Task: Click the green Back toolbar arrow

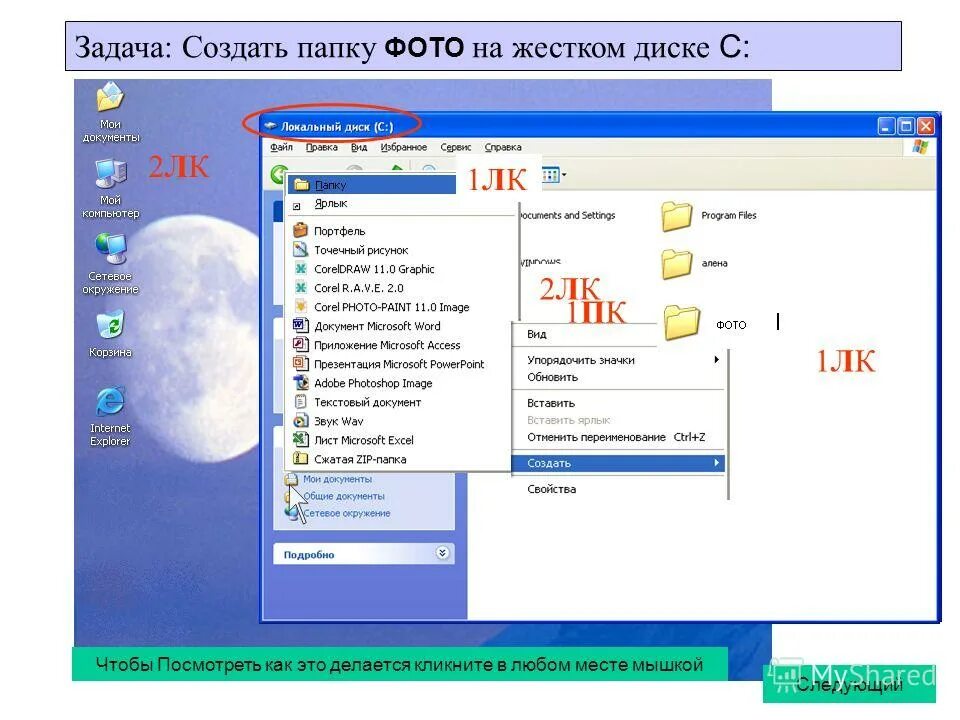Action: (x=279, y=174)
